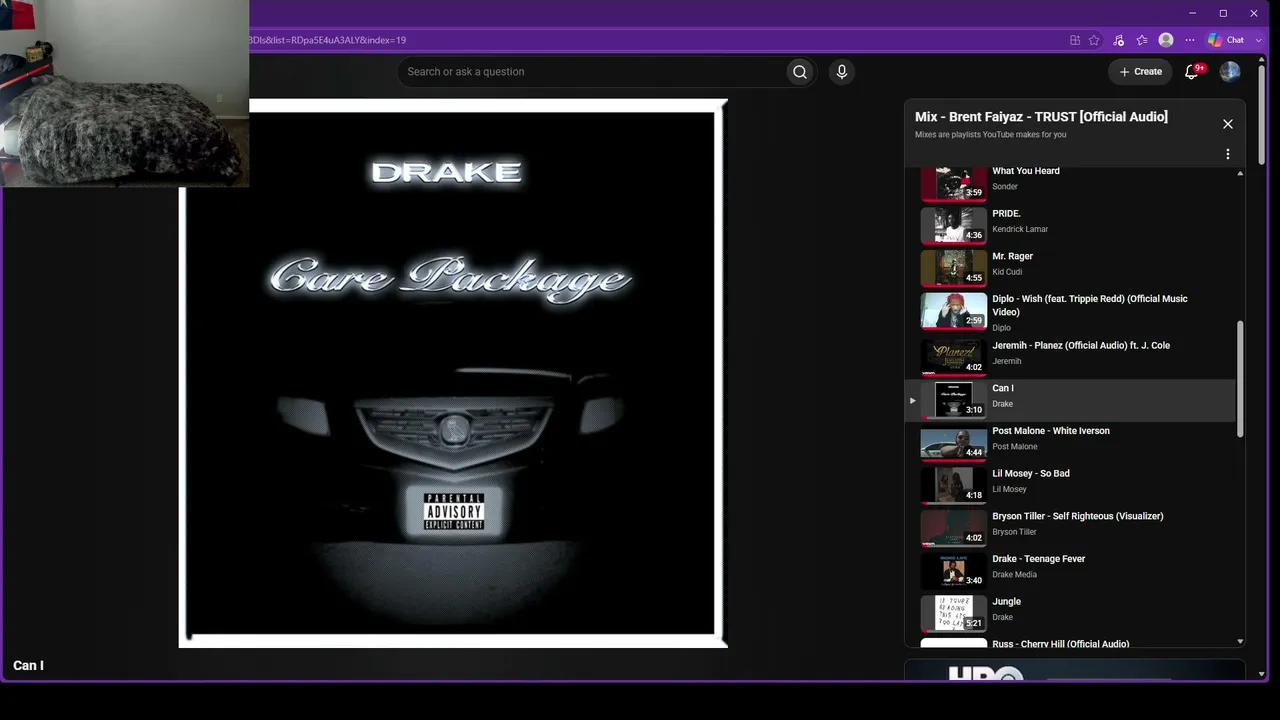Open the Copilot Chat button
Image resolution: width=1280 pixels, height=720 pixels.
tap(1226, 40)
